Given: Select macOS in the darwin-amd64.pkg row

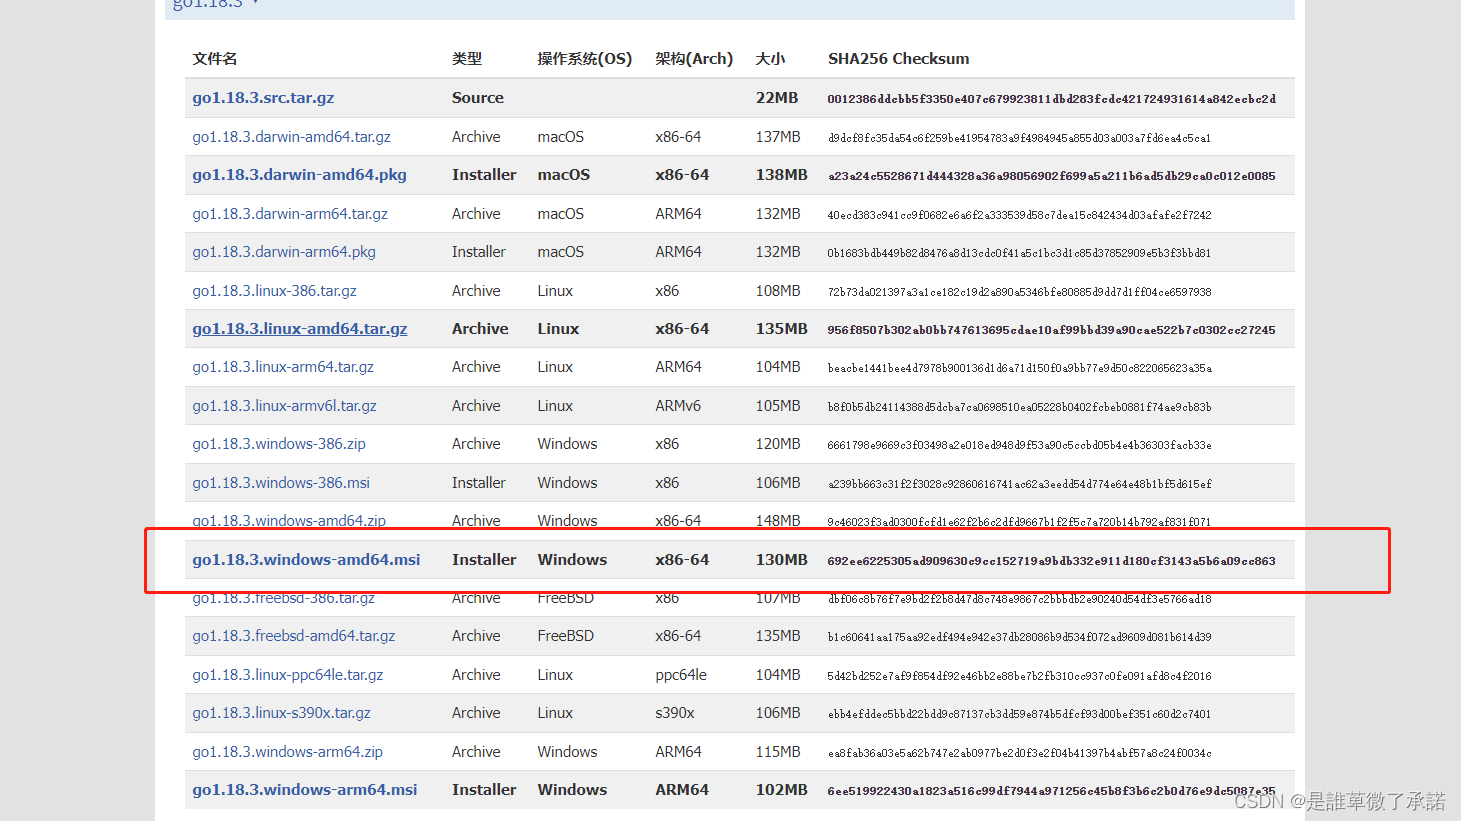Looking at the screenshot, I should pos(564,175).
